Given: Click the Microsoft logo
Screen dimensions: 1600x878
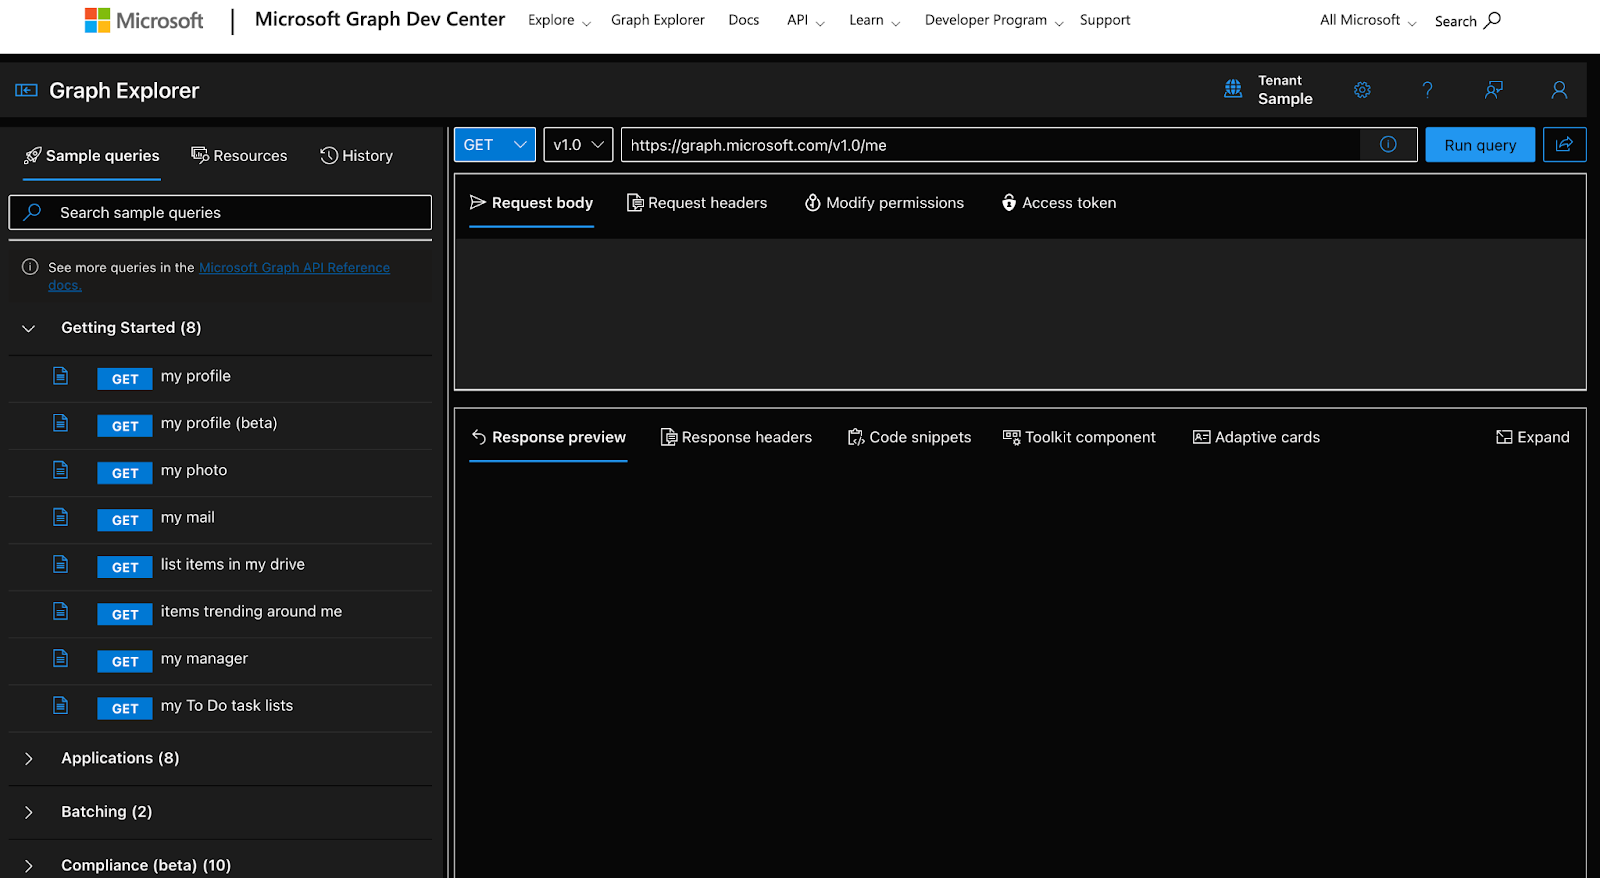Looking at the screenshot, I should (x=144, y=20).
